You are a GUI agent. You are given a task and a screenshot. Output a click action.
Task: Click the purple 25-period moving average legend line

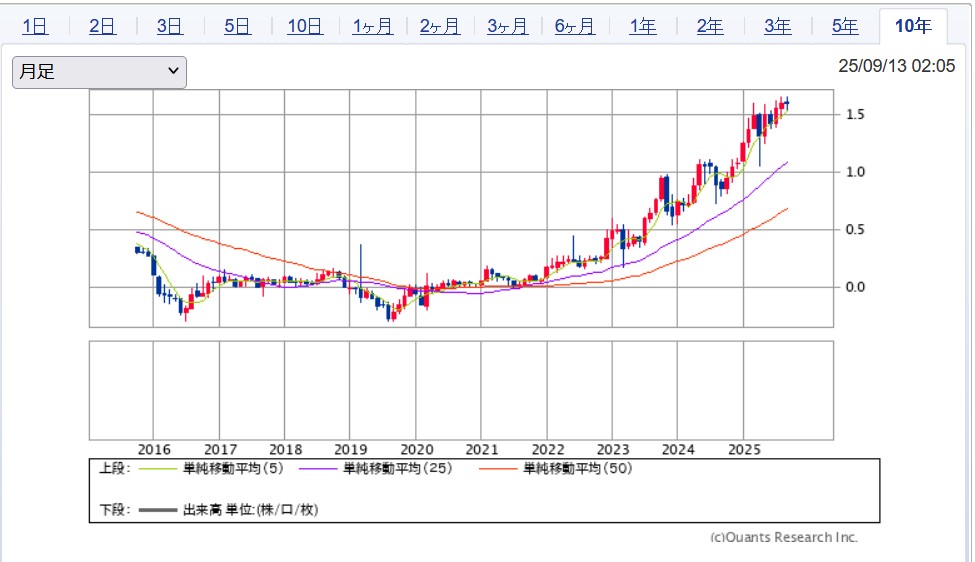(317, 469)
